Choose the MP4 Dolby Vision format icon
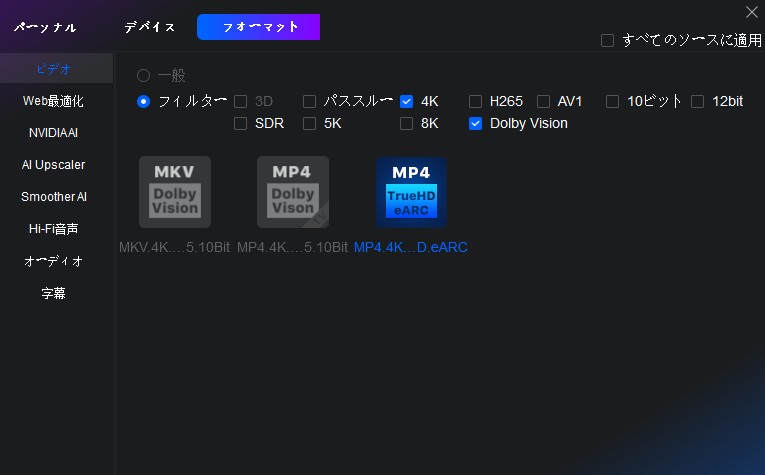This screenshot has width=765, height=475. pyautogui.click(x=293, y=192)
